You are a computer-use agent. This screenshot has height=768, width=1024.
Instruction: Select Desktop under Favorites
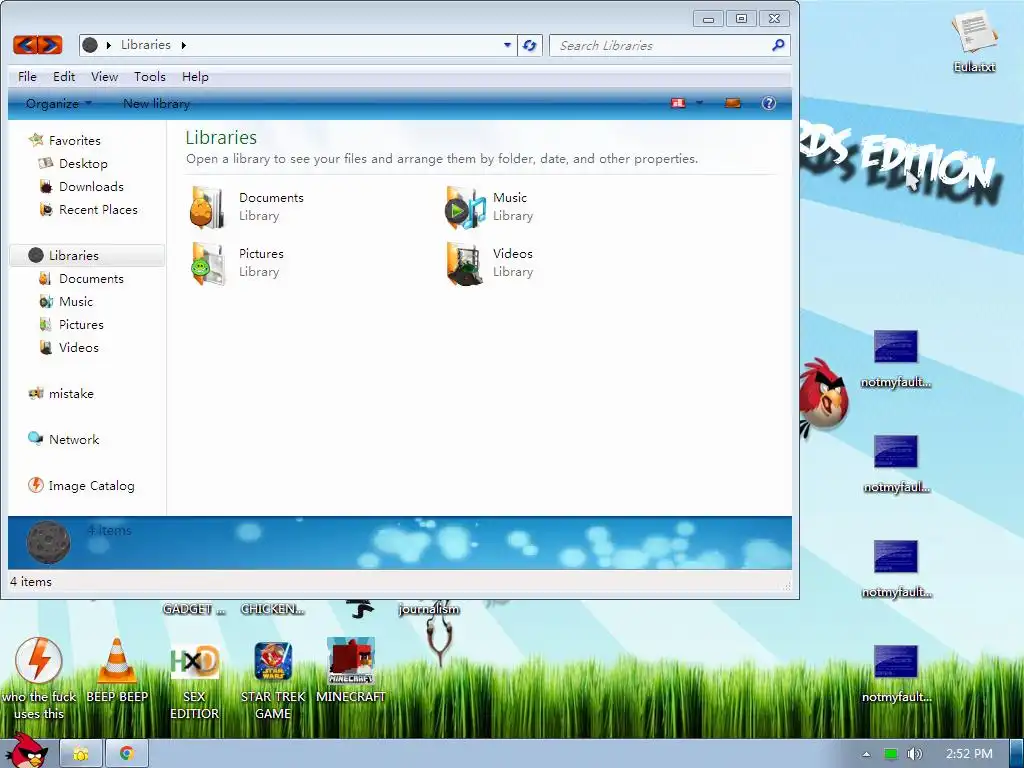[x=72, y=163]
